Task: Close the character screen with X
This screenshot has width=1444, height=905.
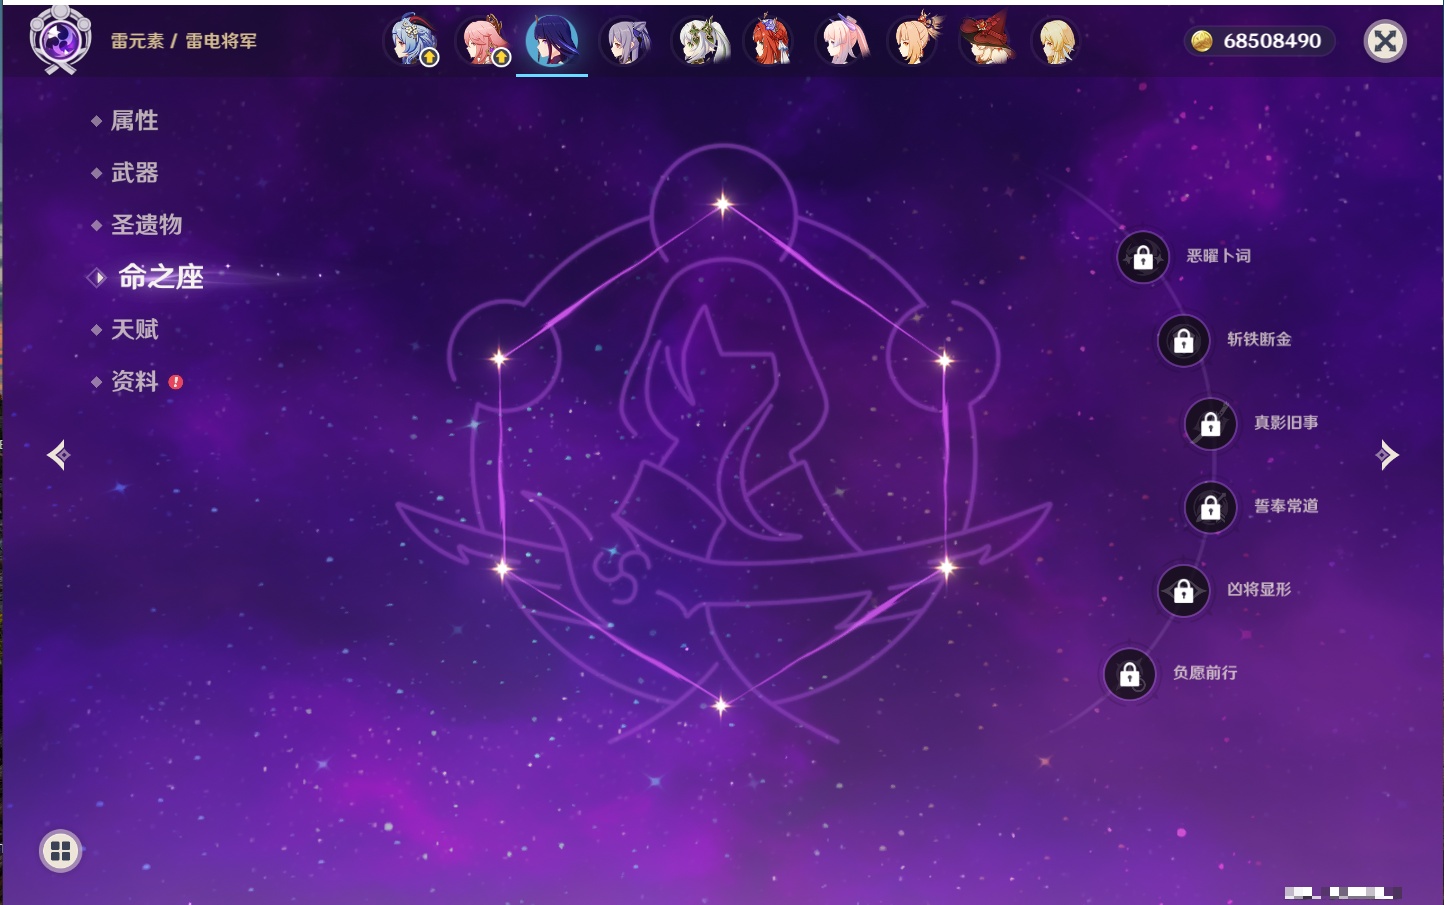Action: 1385,41
